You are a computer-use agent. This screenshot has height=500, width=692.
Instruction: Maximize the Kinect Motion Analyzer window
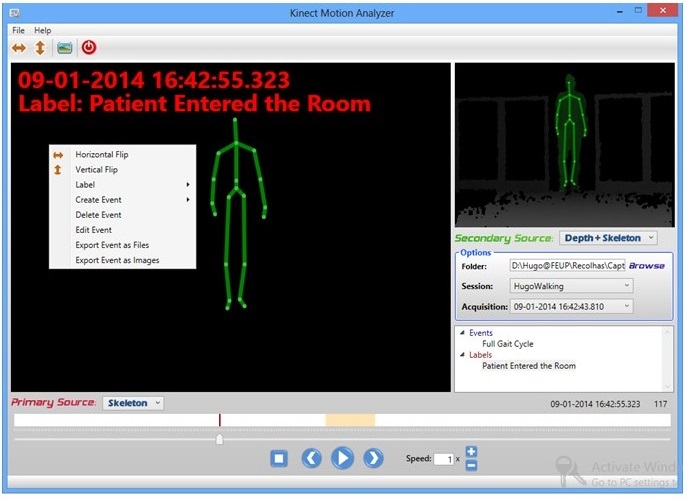638,11
